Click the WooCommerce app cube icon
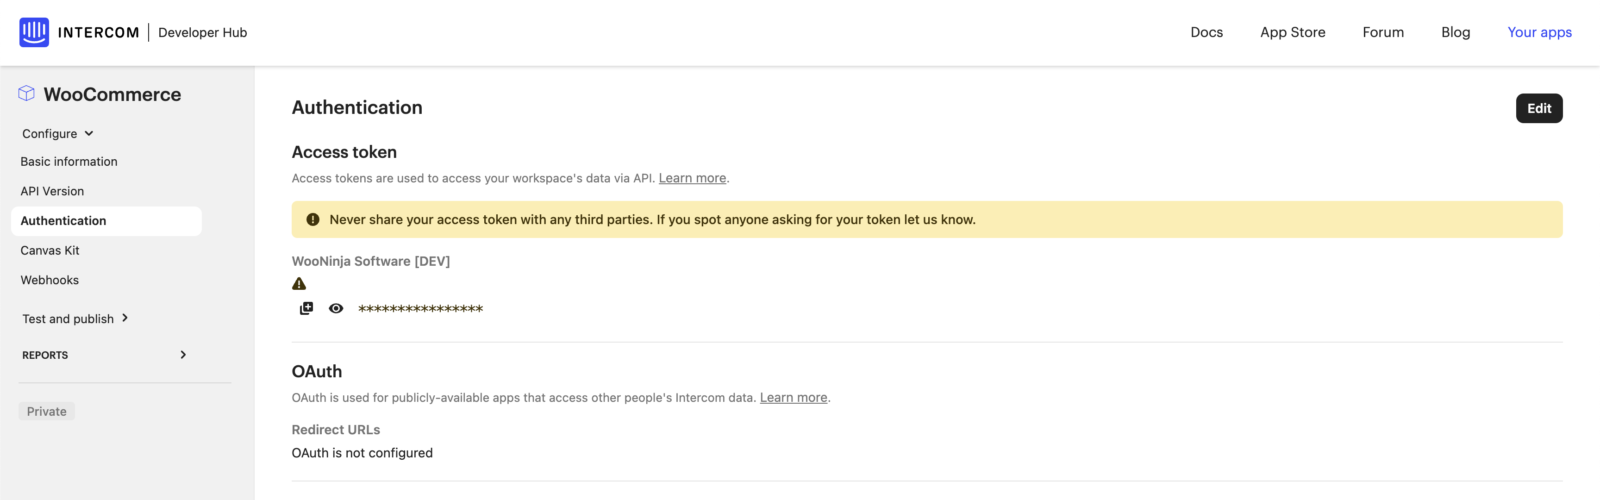This screenshot has height=500, width=1600. (27, 94)
